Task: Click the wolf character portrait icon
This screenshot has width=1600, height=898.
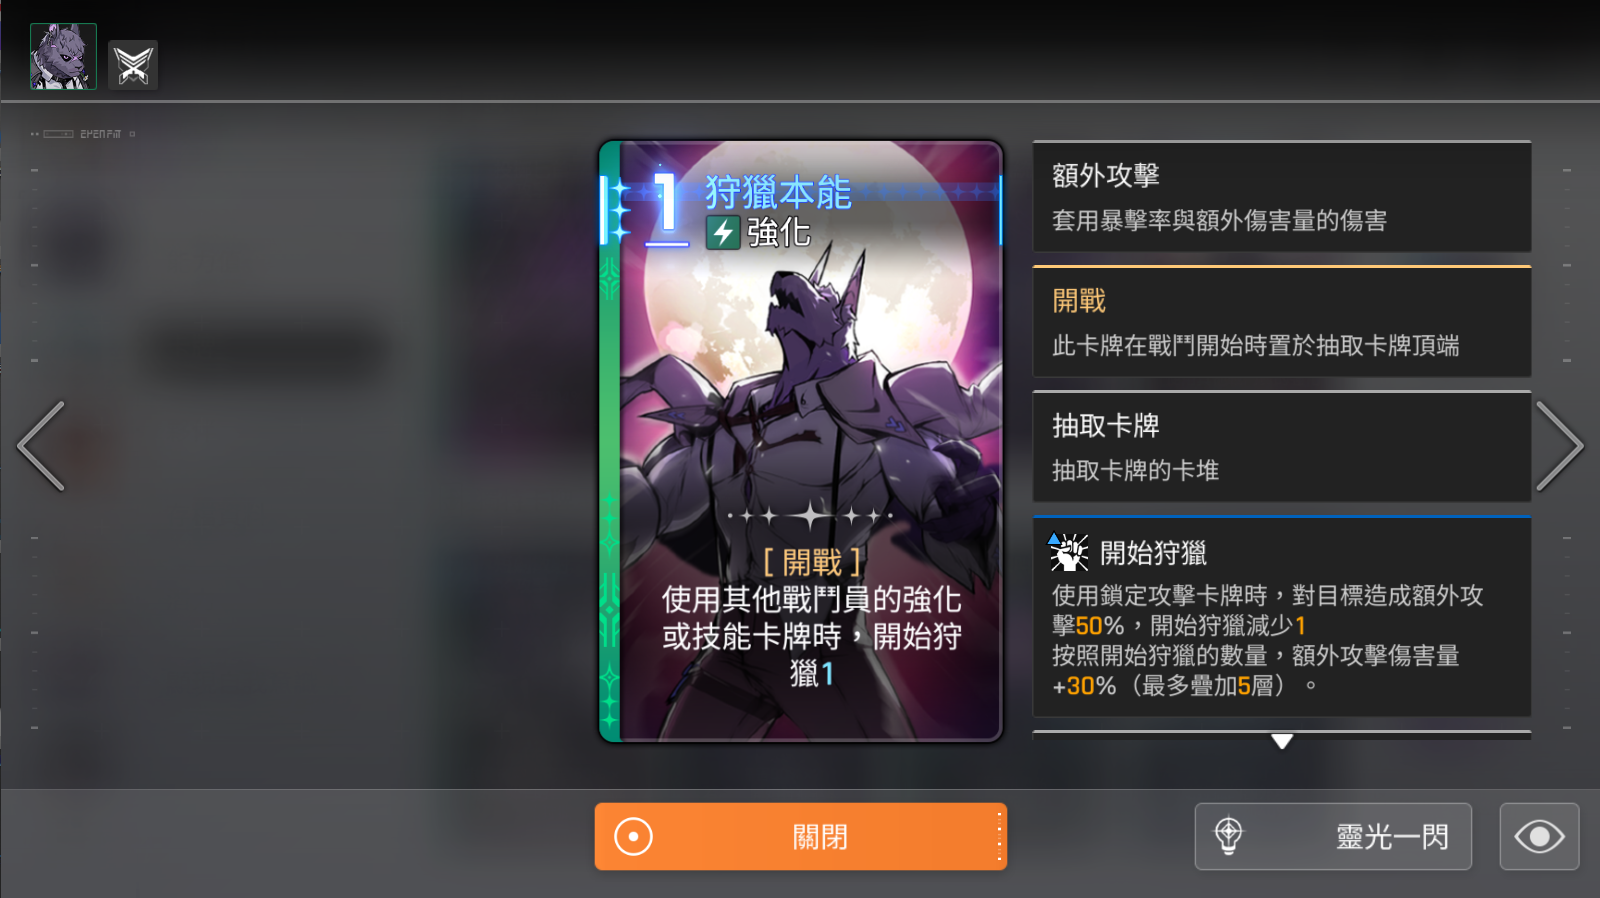Action: tap(63, 57)
